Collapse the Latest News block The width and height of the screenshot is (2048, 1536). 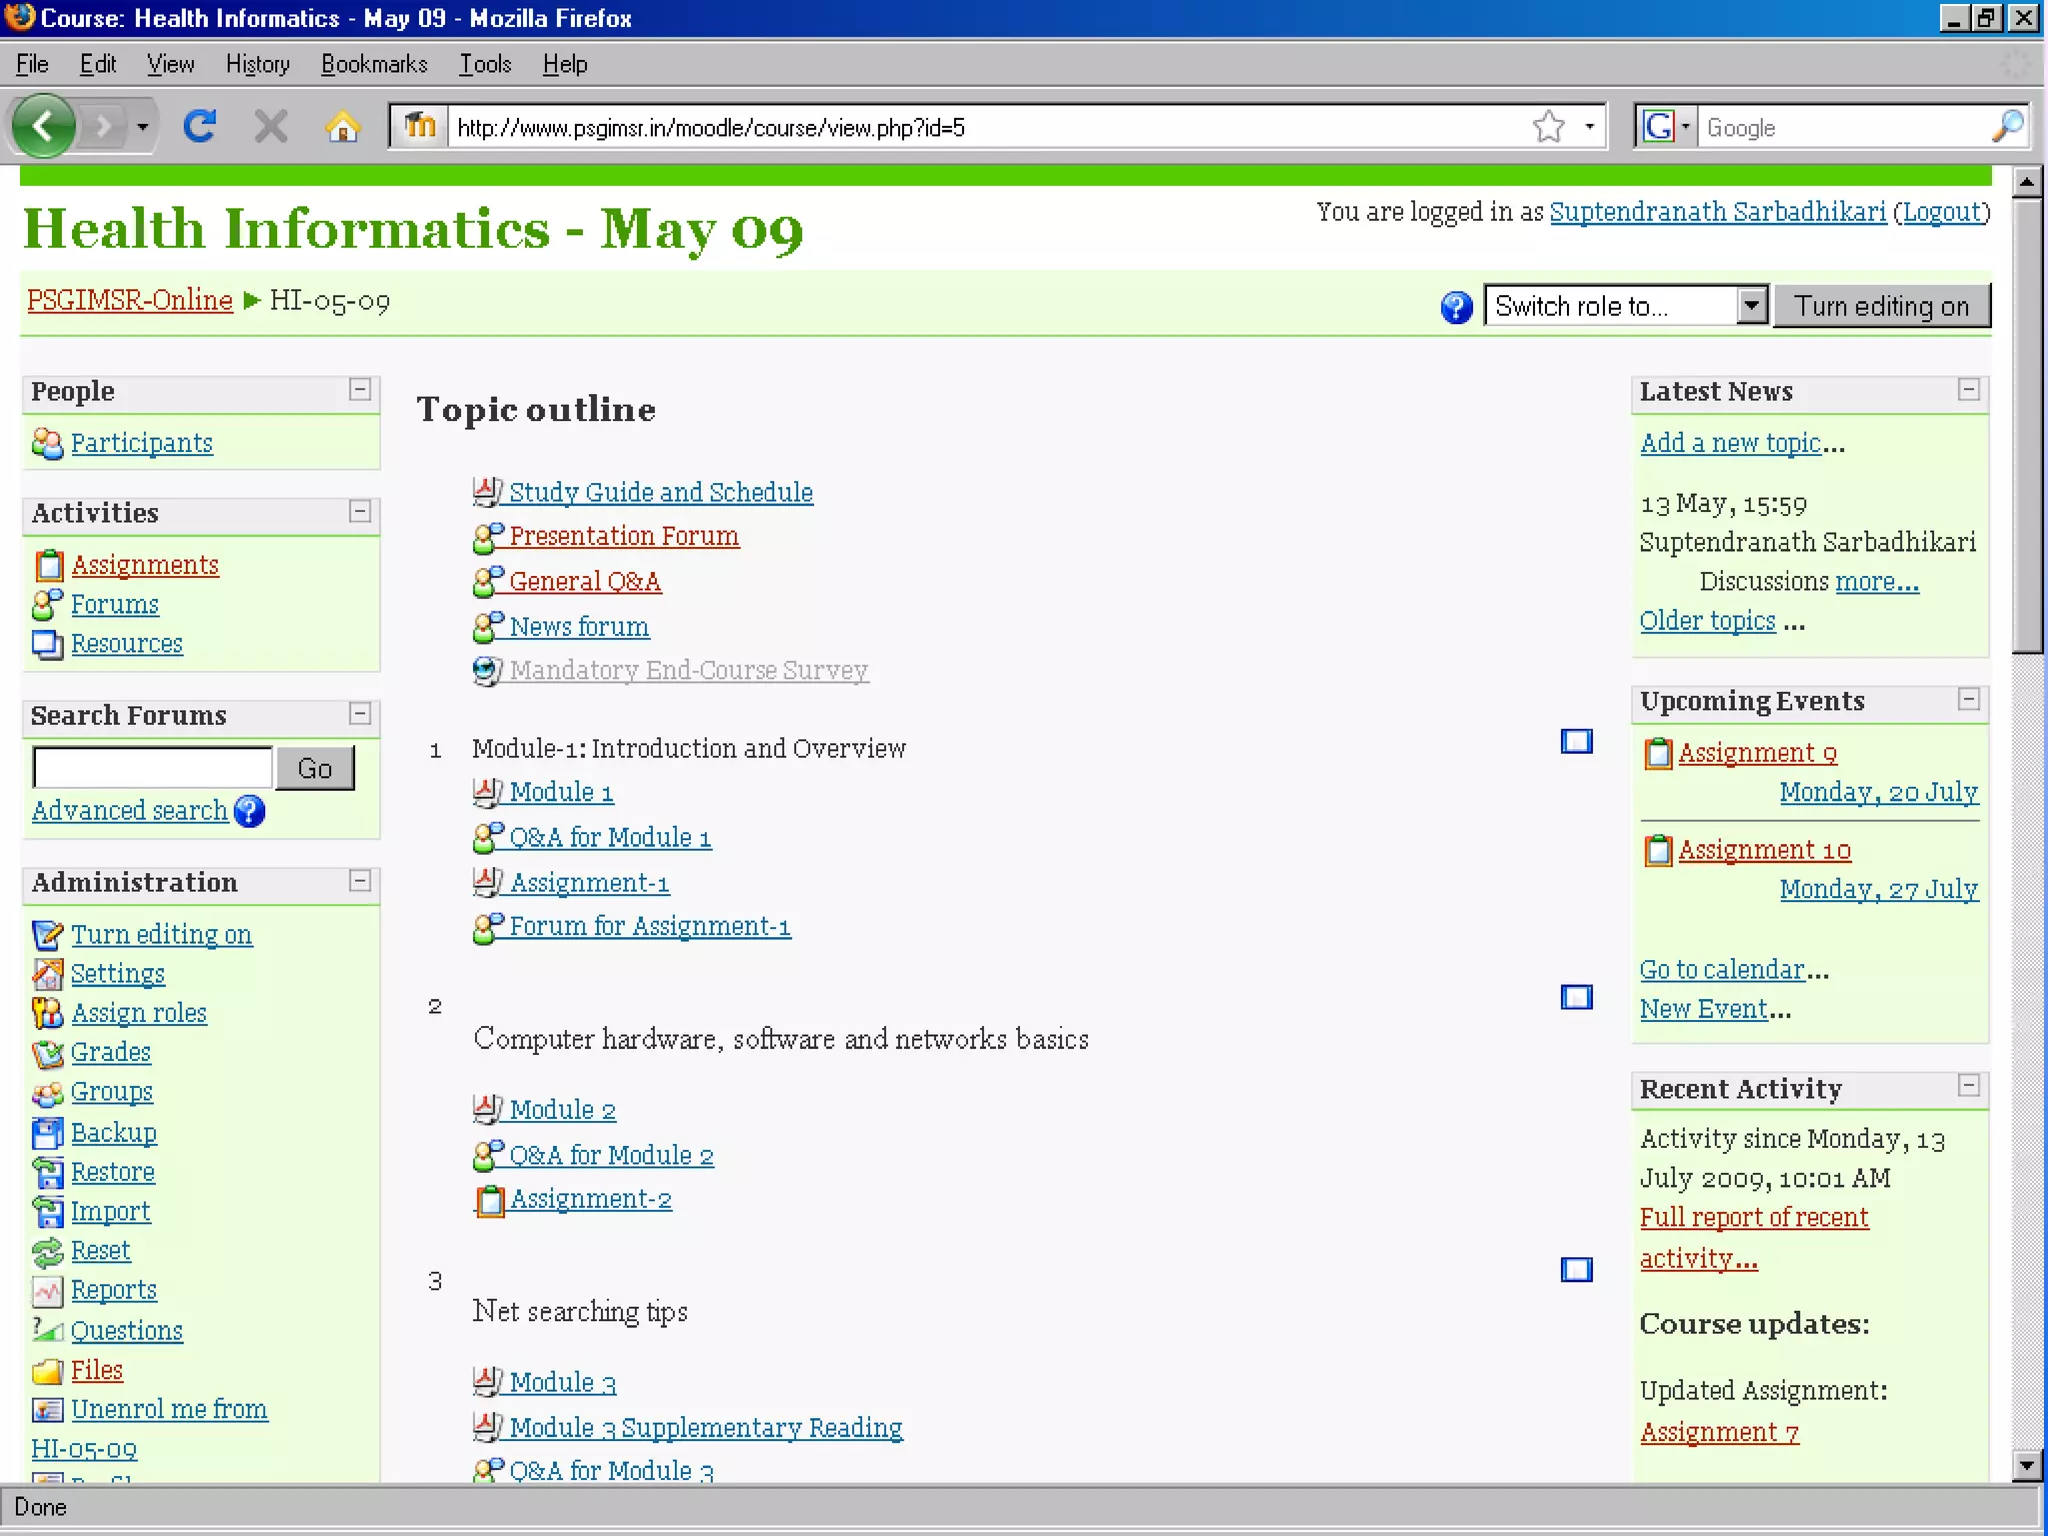pos(1968,390)
